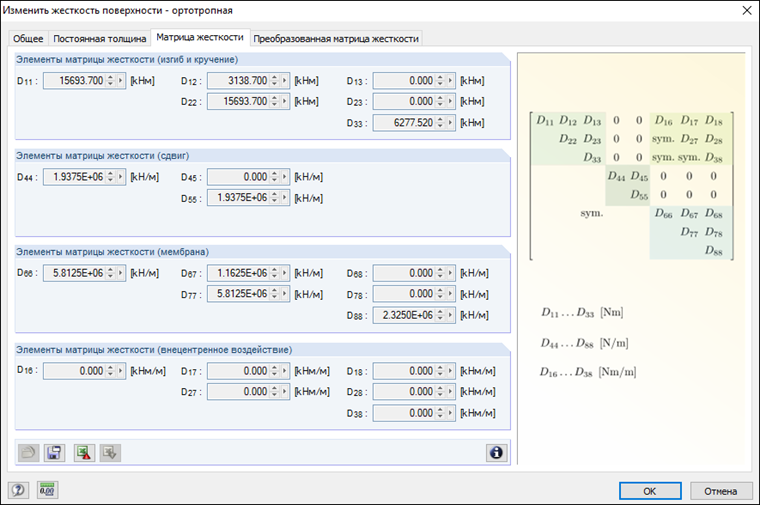
Task: Open the D11 field side arrow menu
Action: click(x=121, y=80)
